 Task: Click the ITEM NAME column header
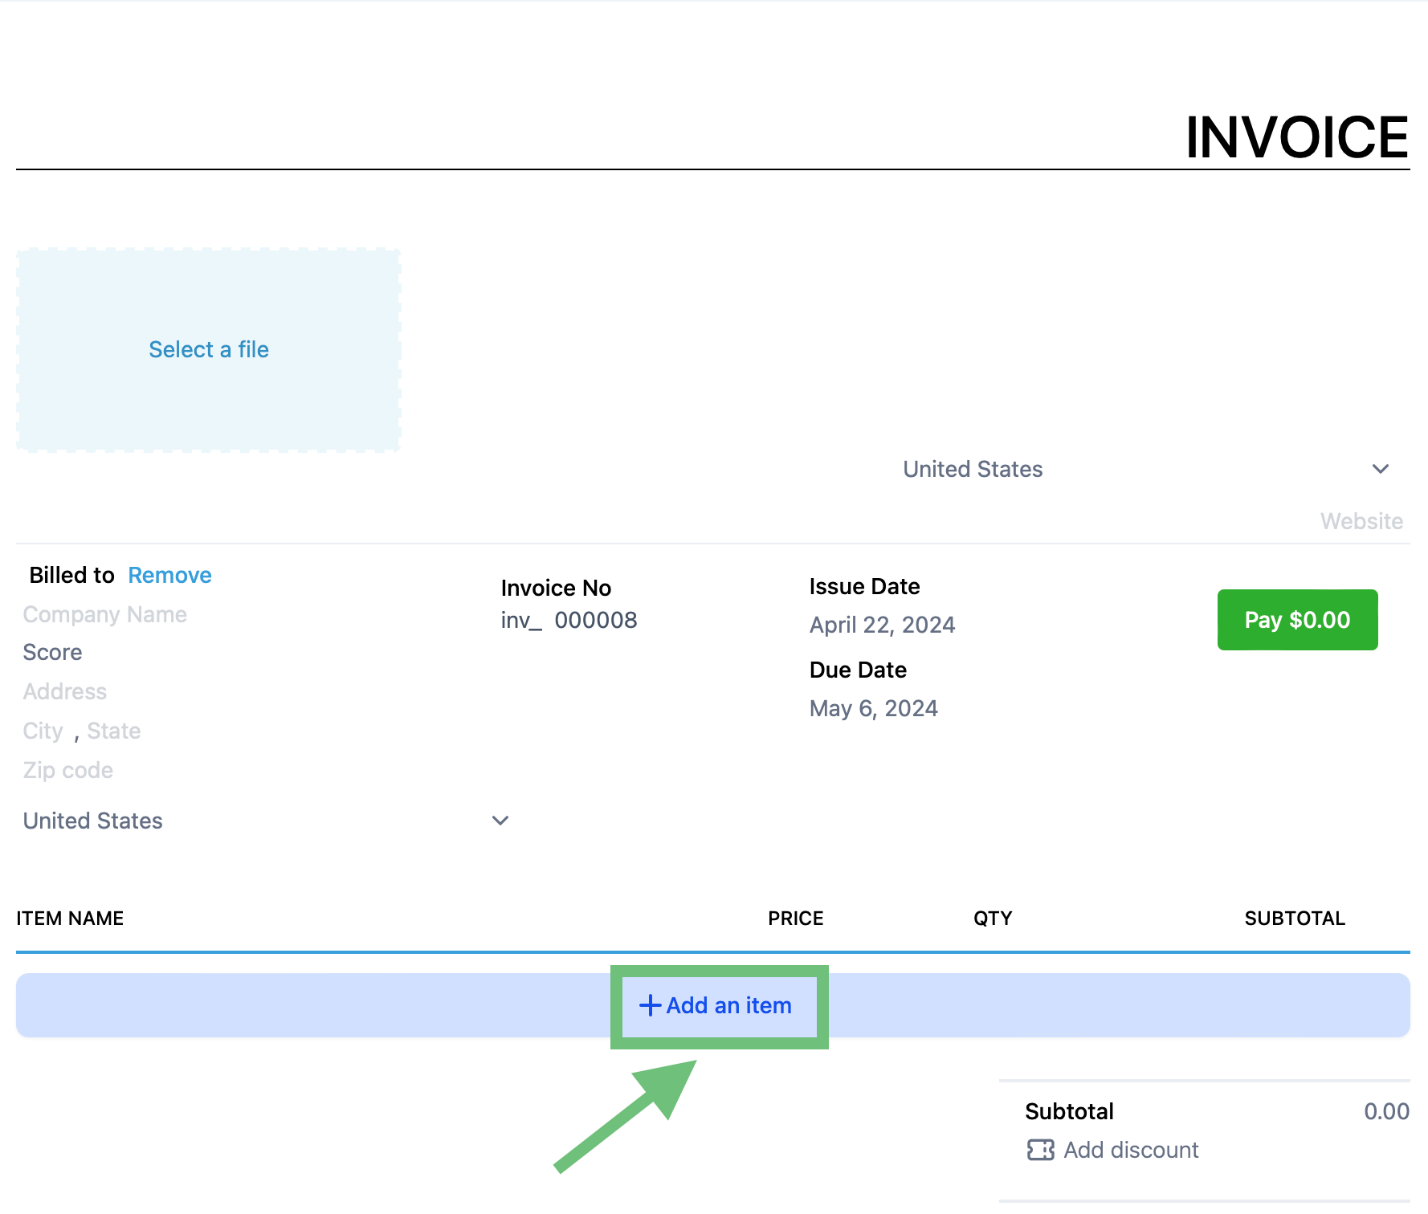click(x=70, y=918)
